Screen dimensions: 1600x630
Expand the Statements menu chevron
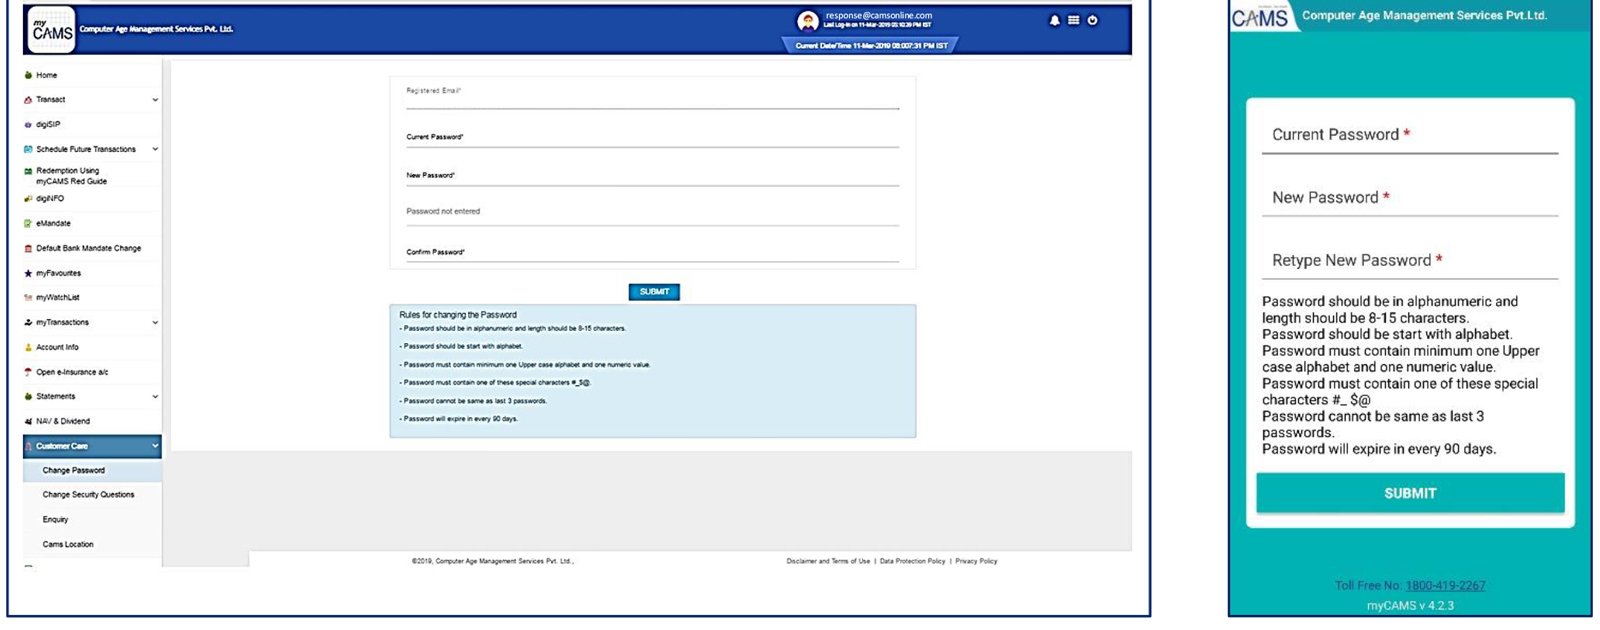pyautogui.click(x=155, y=397)
